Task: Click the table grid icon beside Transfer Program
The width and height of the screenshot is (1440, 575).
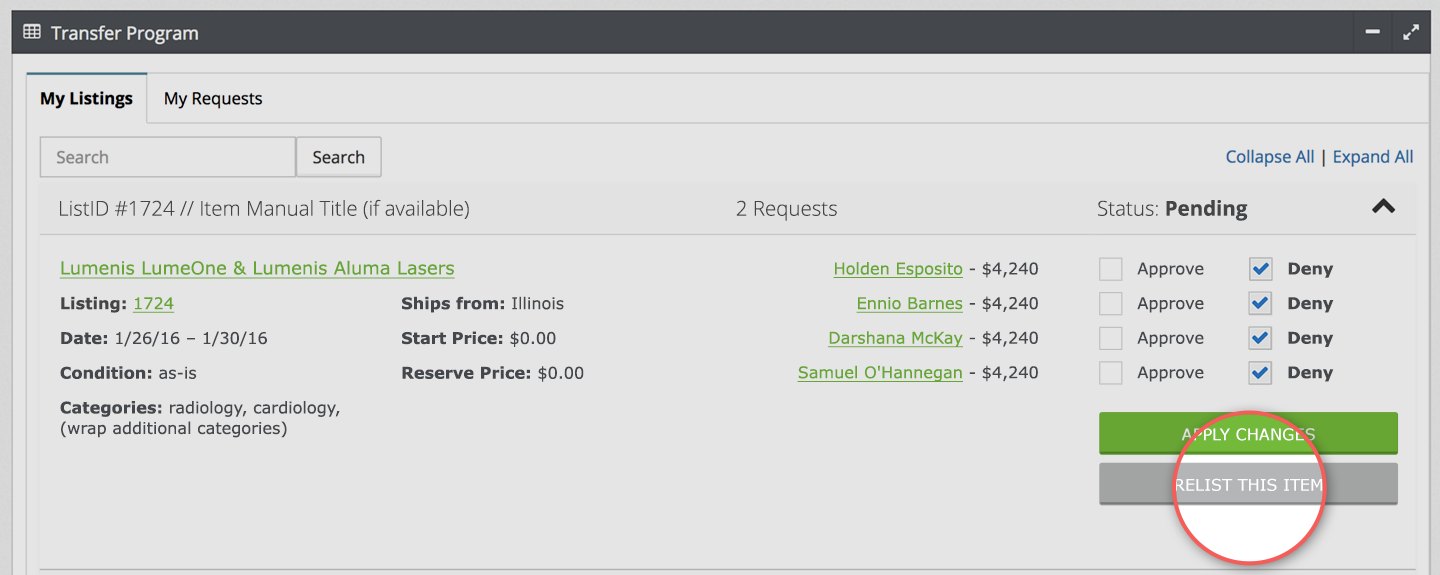Action: pyautogui.click(x=32, y=33)
